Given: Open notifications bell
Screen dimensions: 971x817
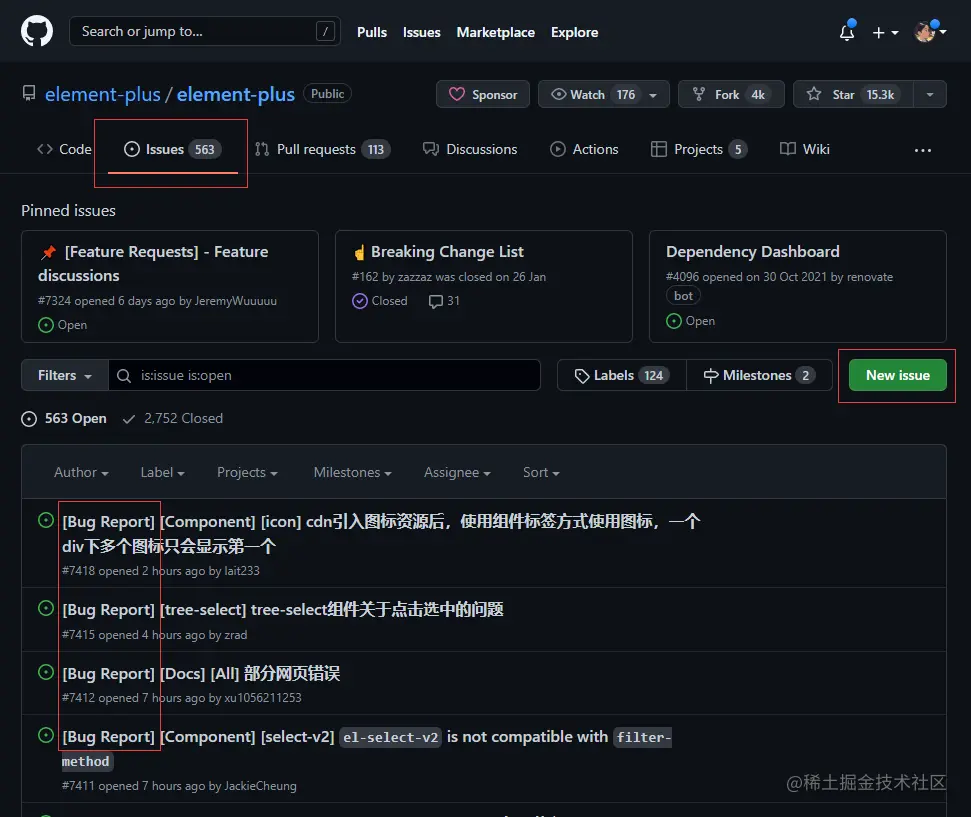Looking at the screenshot, I should coord(847,32).
